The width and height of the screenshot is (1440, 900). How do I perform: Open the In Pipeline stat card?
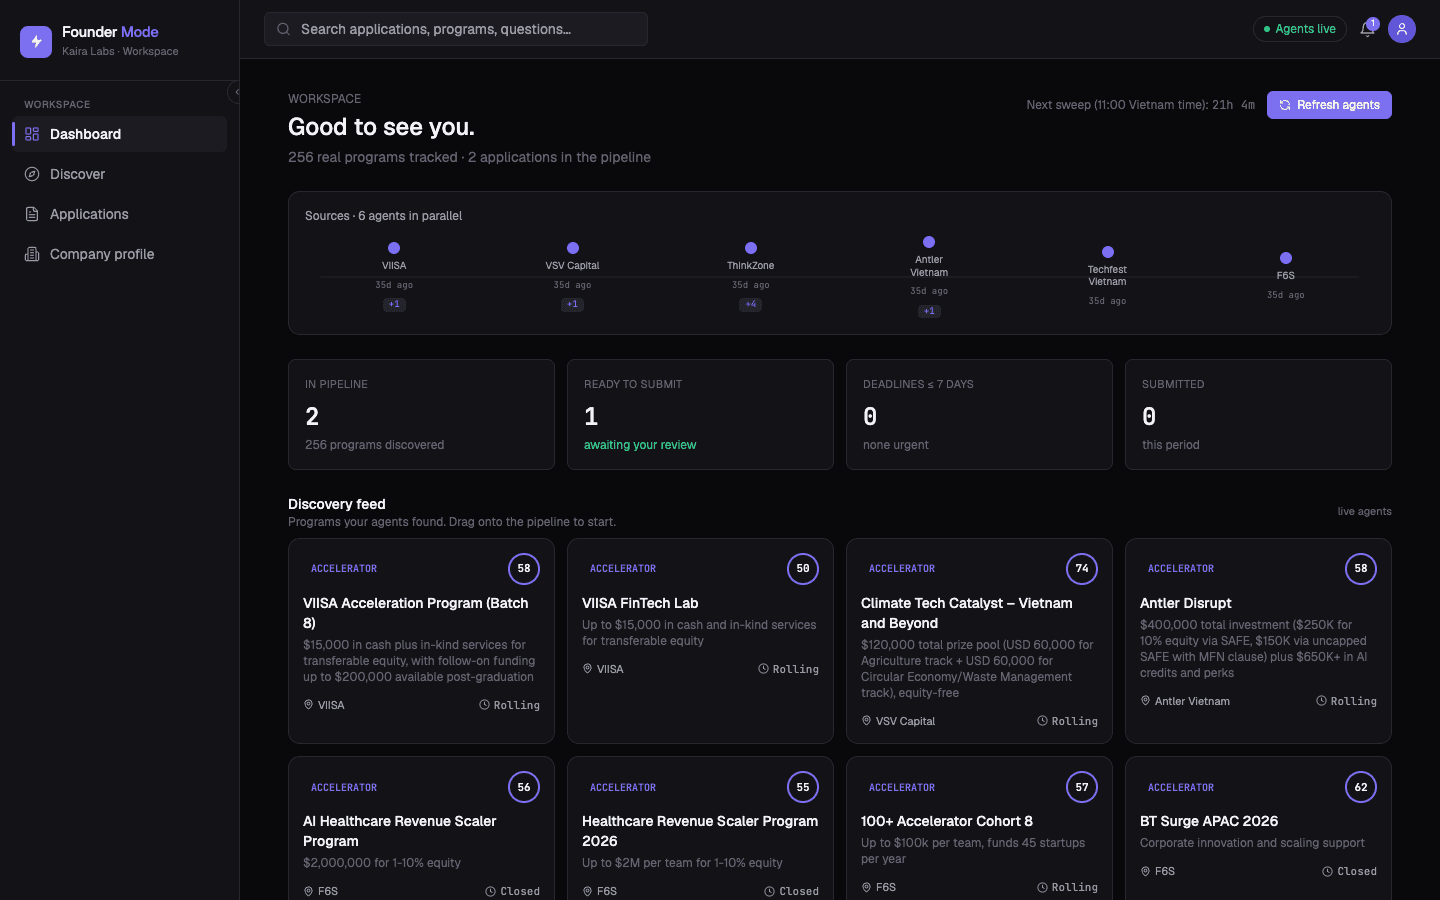coord(421,415)
